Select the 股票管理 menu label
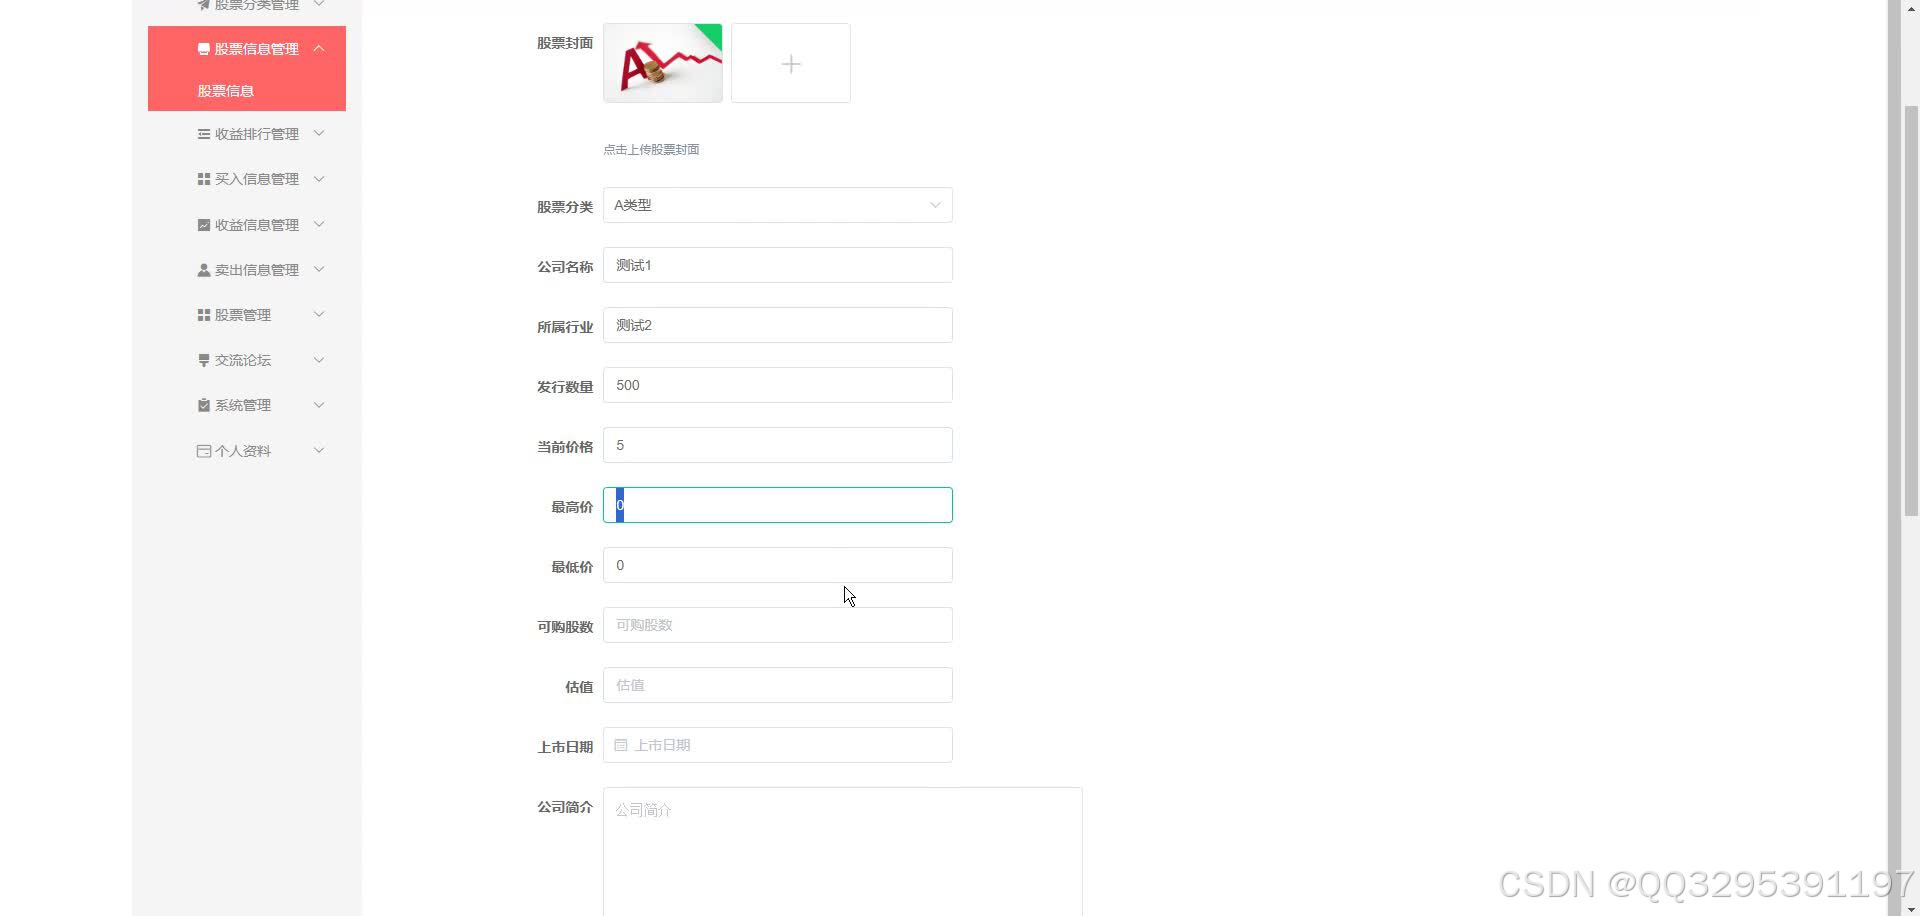This screenshot has width=1920, height=916. 243,315
